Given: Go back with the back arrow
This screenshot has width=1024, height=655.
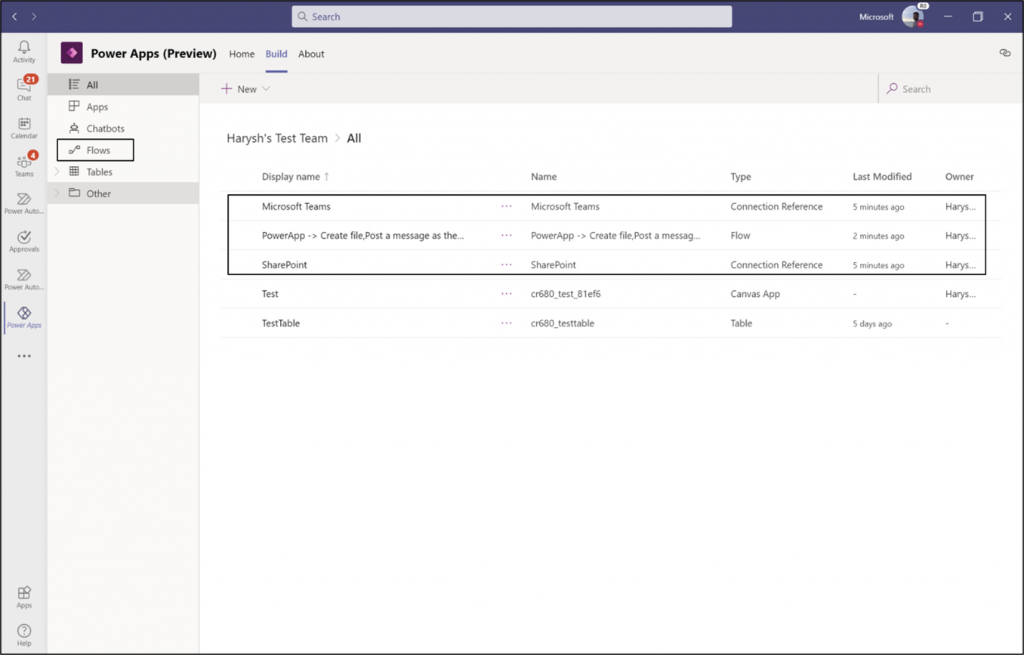Looking at the screenshot, I should [14, 16].
